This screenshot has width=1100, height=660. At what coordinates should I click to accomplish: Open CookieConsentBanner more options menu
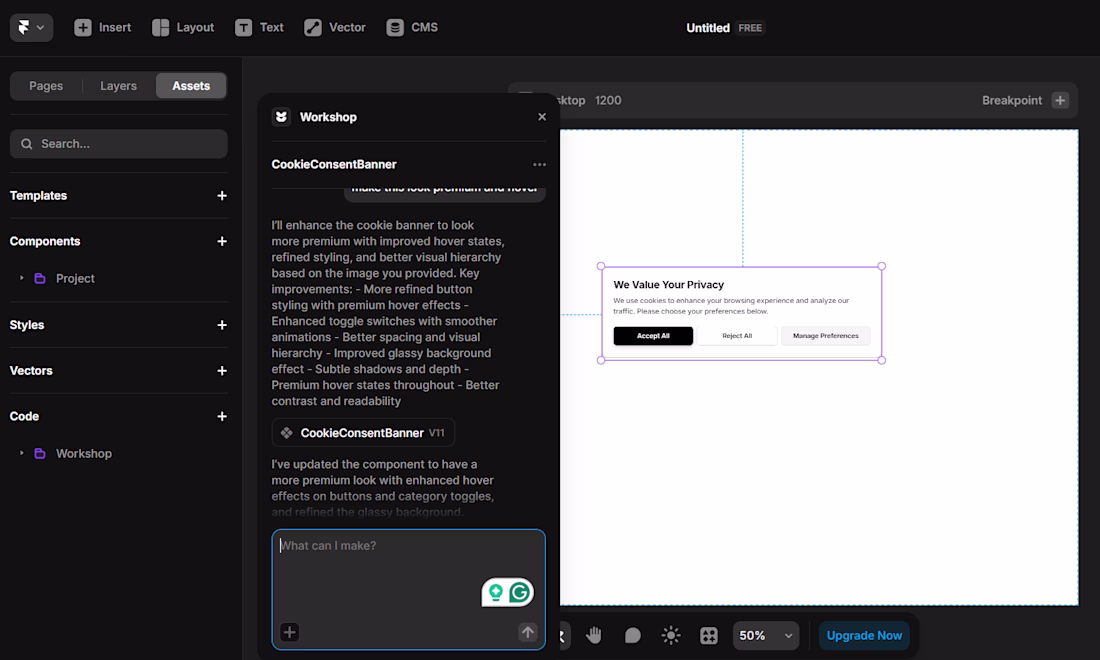(539, 165)
